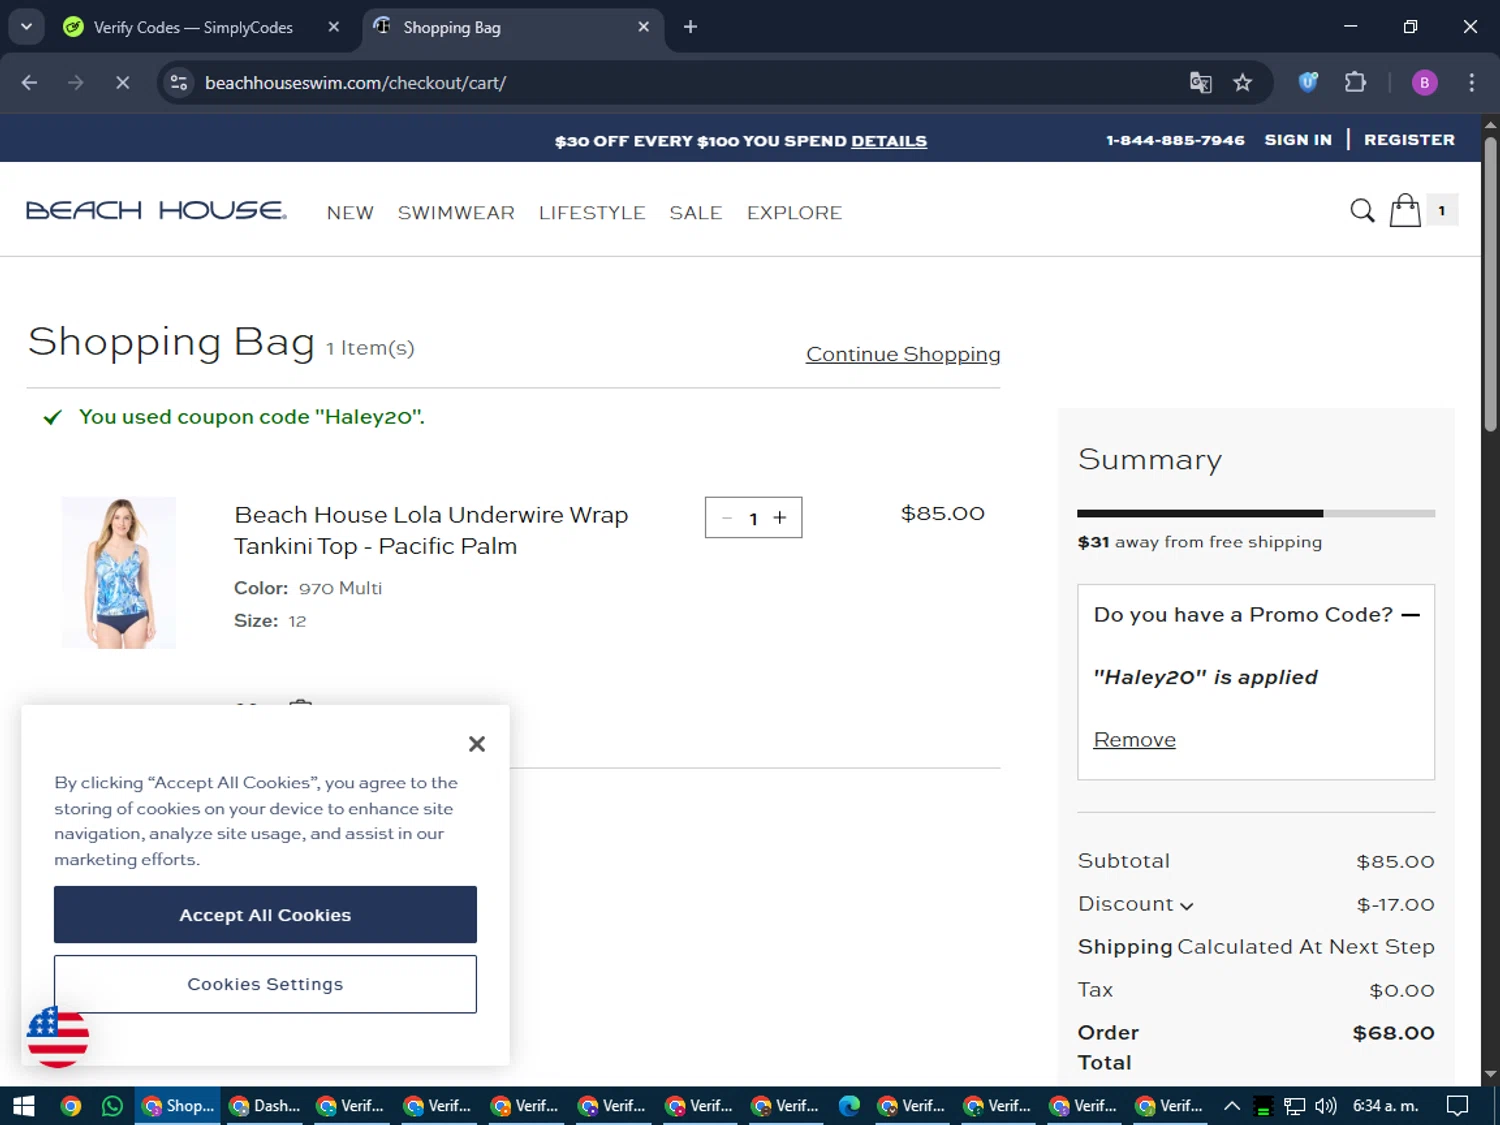1500x1125 pixels.
Task: Click the taskbar clock 6:34 a. m.
Action: tap(1386, 1106)
